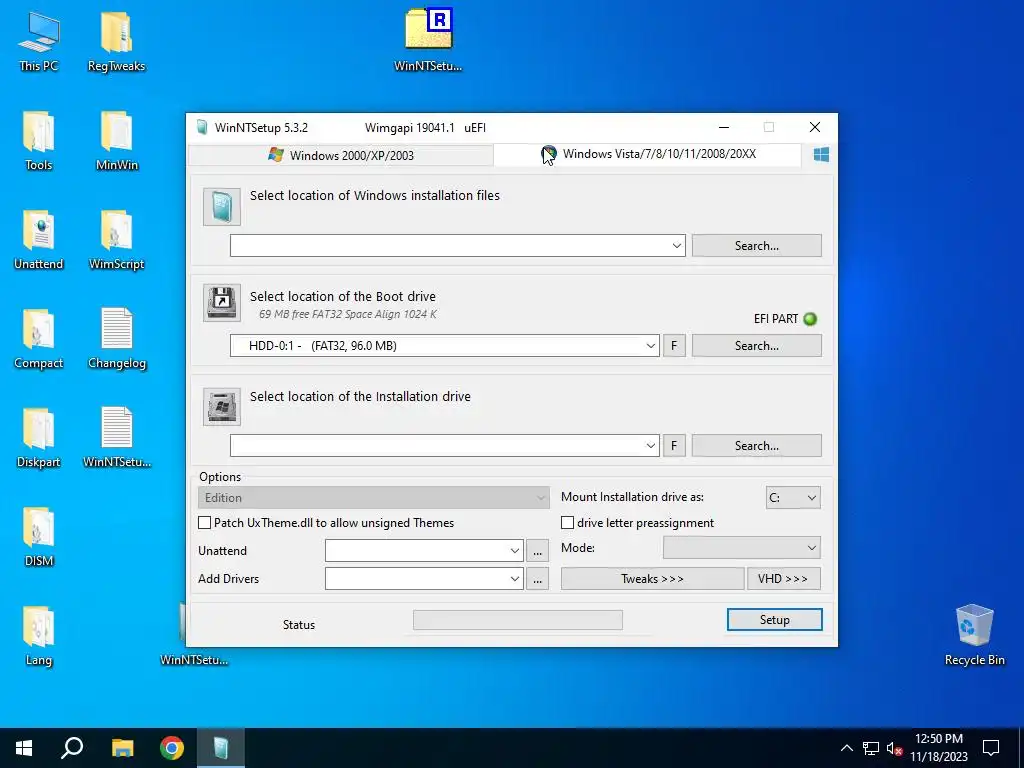Open the Edition dropdown

coord(373,498)
